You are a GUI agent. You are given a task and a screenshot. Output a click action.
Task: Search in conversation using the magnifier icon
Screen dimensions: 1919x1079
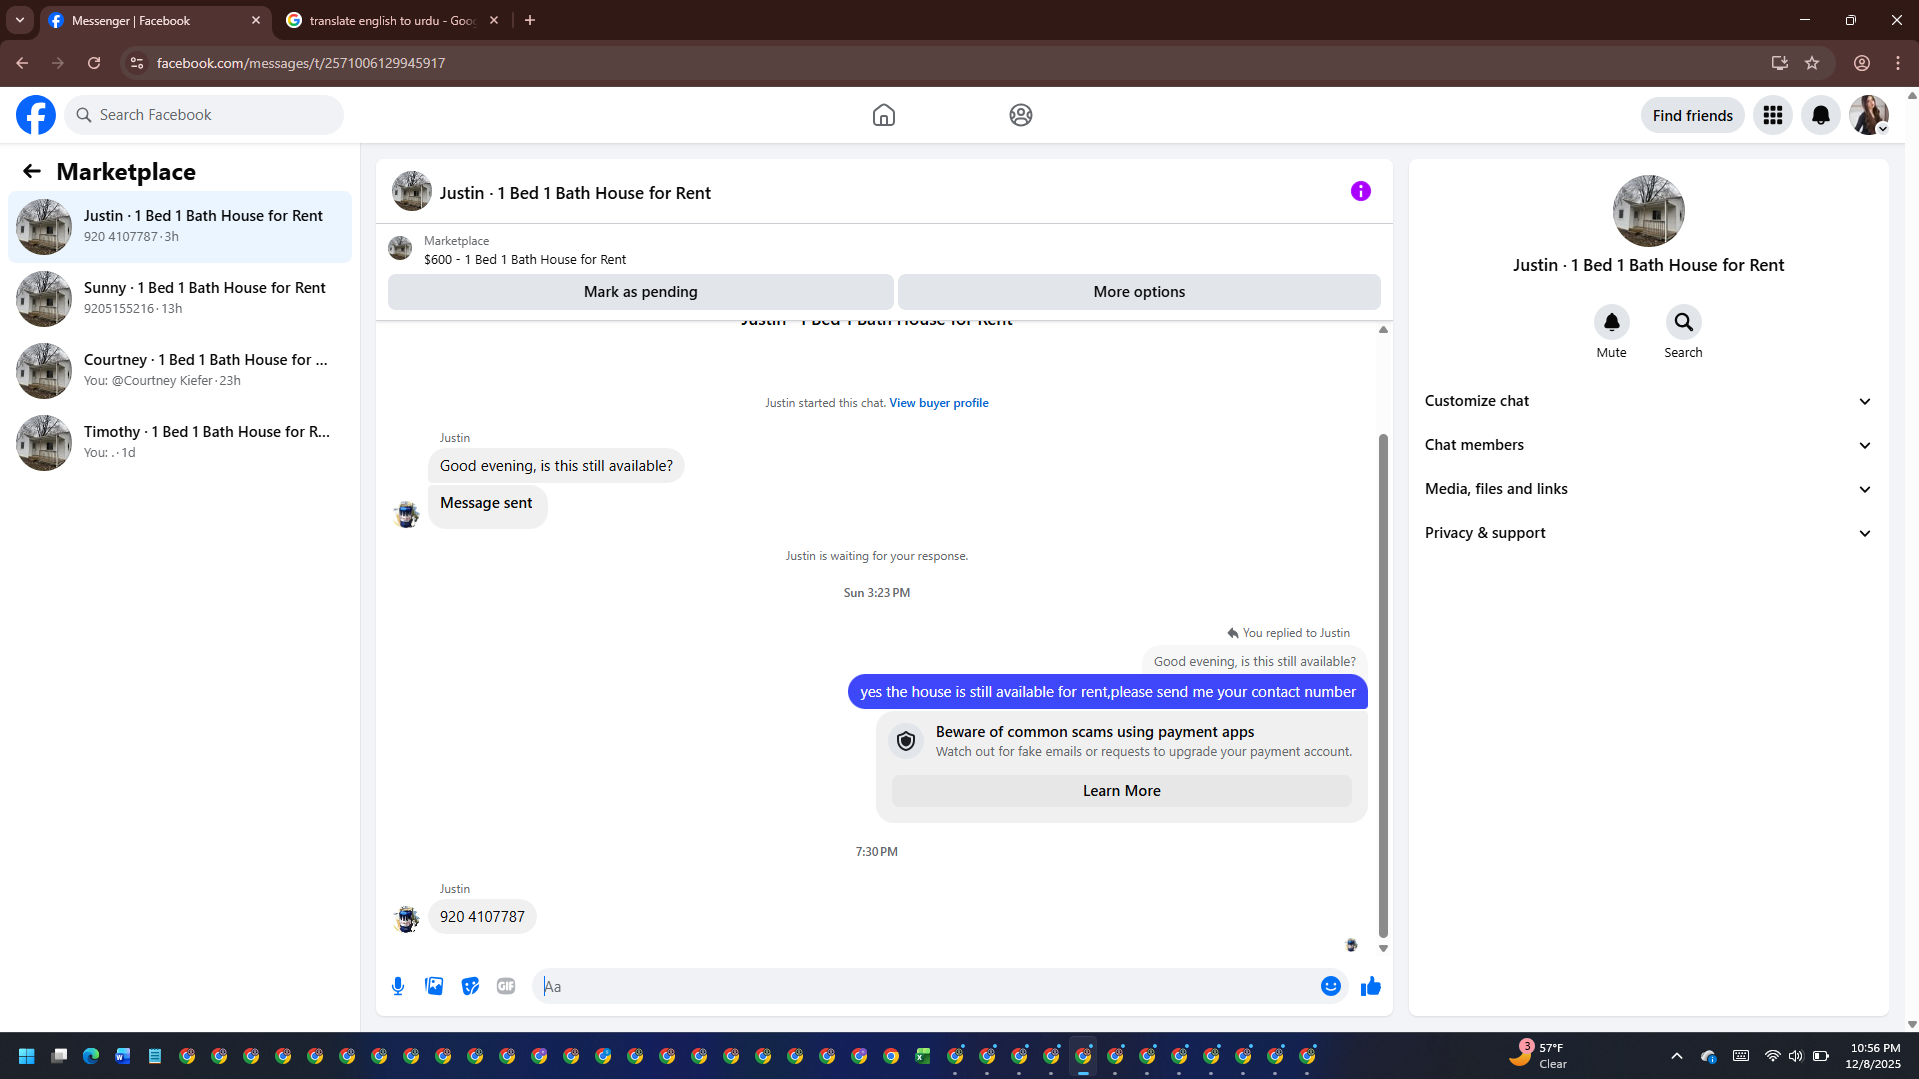pos(1683,322)
